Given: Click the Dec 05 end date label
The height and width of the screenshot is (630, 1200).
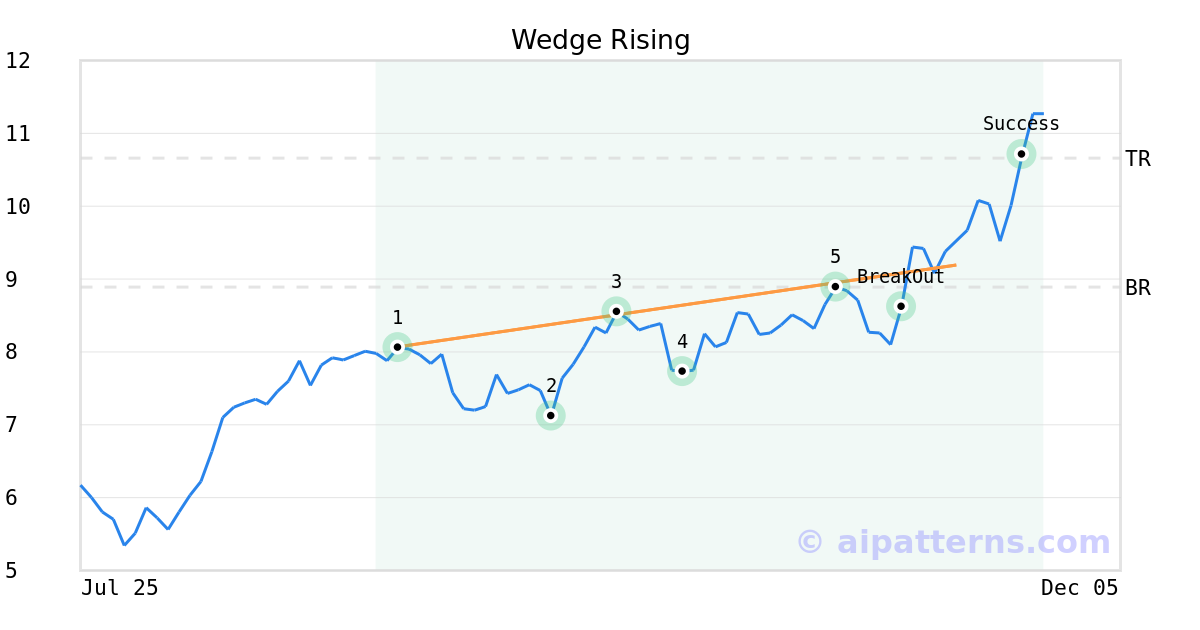Looking at the screenshot, I should tap(1079, 588).
